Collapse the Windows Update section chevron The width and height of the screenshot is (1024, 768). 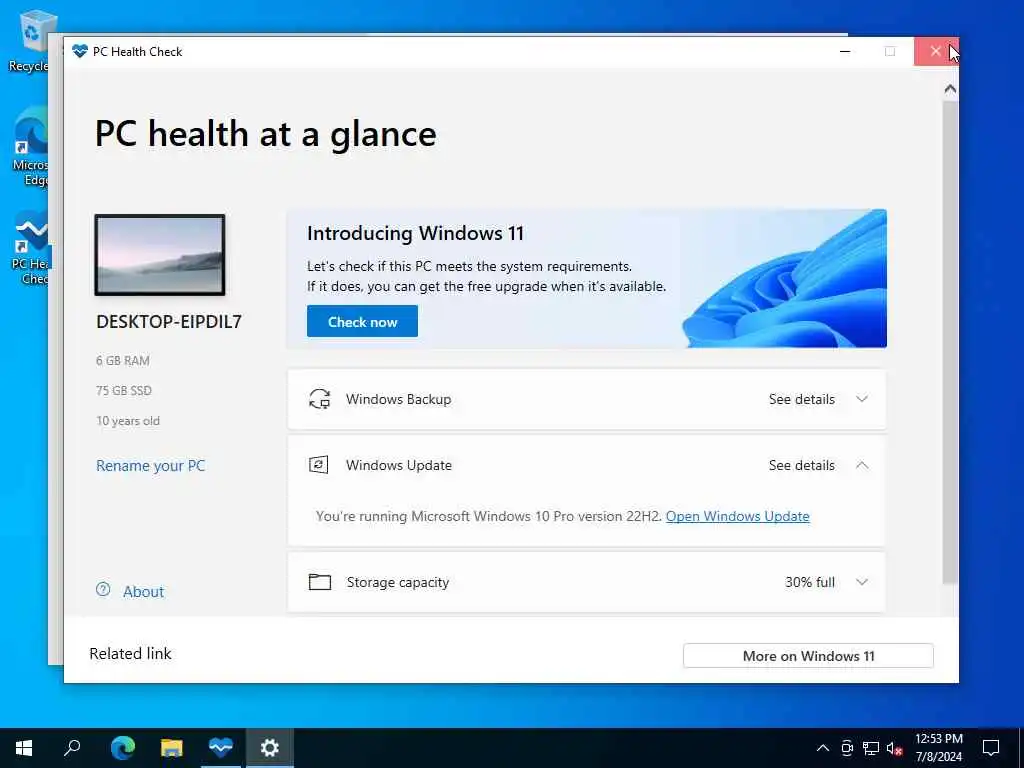tap(862, 465)
